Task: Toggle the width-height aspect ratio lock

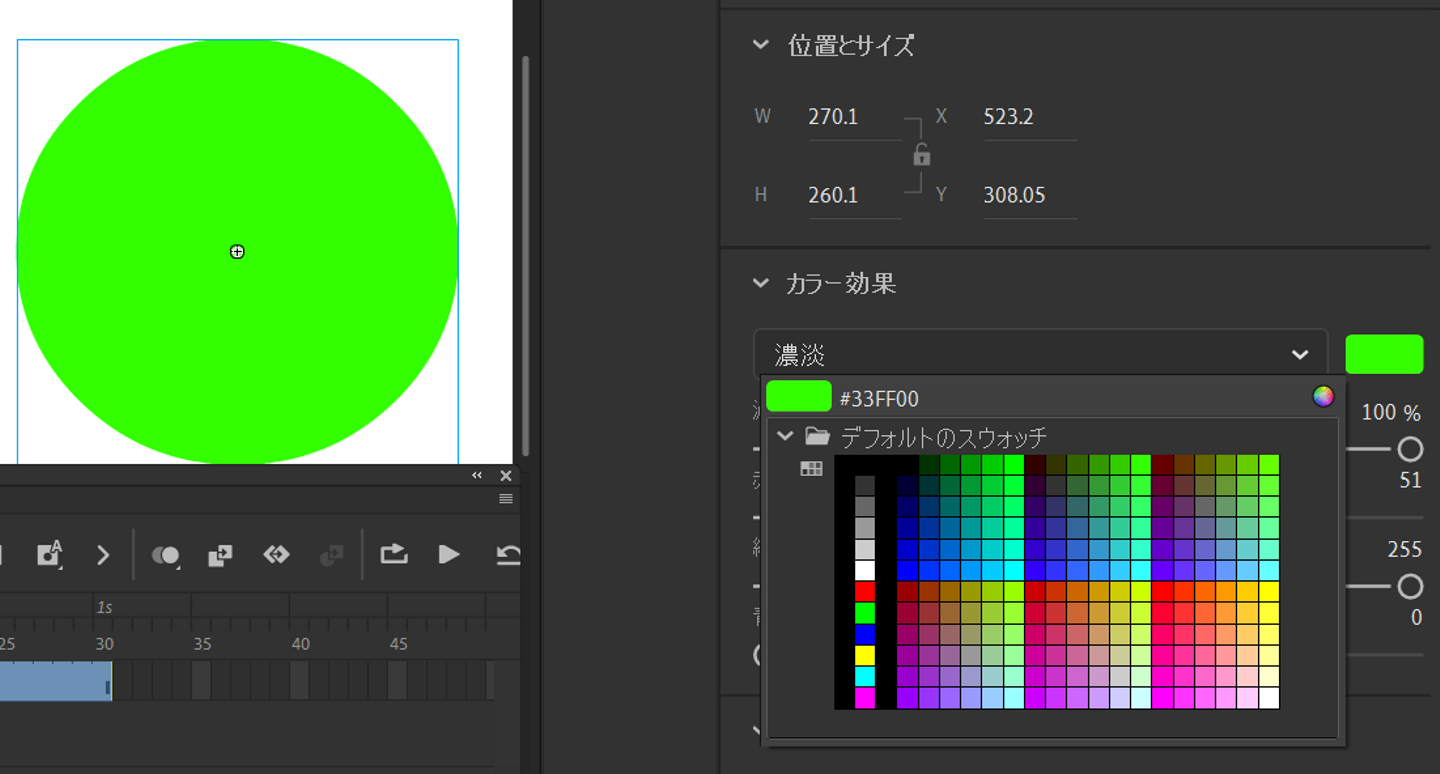Action: tap(921, 155)
